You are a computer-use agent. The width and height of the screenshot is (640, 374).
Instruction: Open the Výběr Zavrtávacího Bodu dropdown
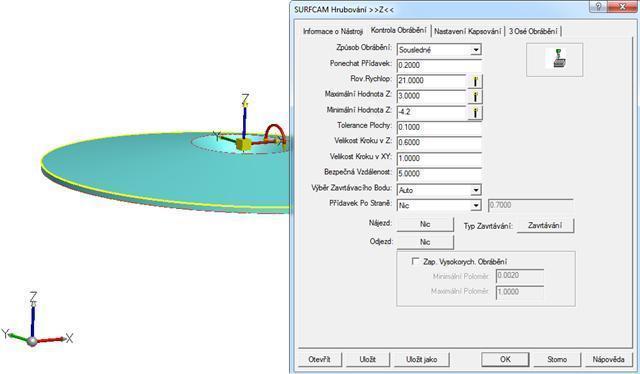tap(476, 190)
